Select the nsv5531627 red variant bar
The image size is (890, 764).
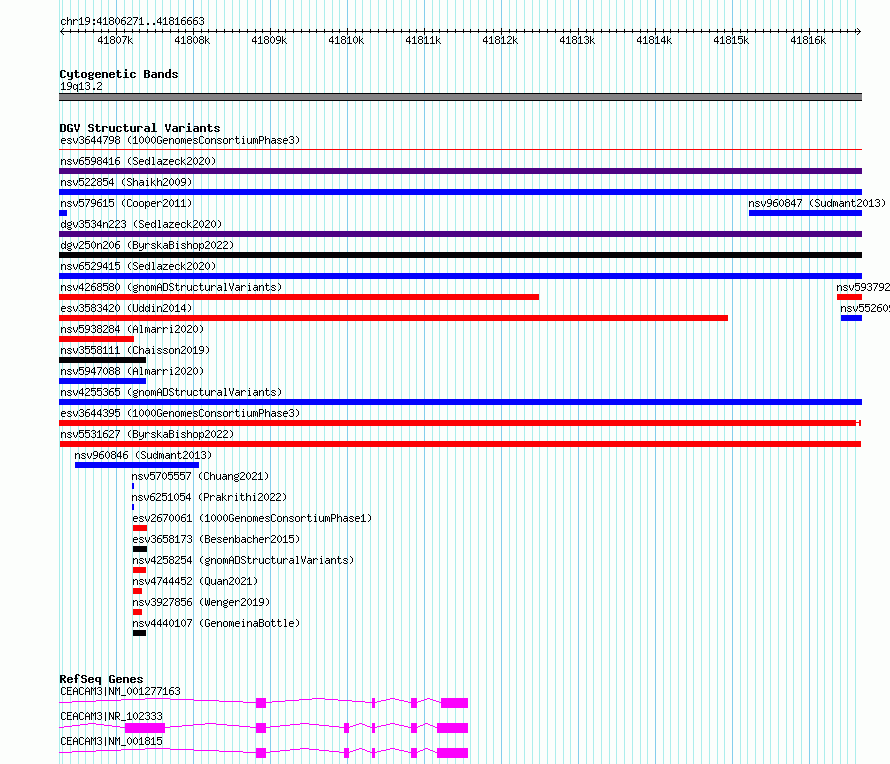coord(460,444)
